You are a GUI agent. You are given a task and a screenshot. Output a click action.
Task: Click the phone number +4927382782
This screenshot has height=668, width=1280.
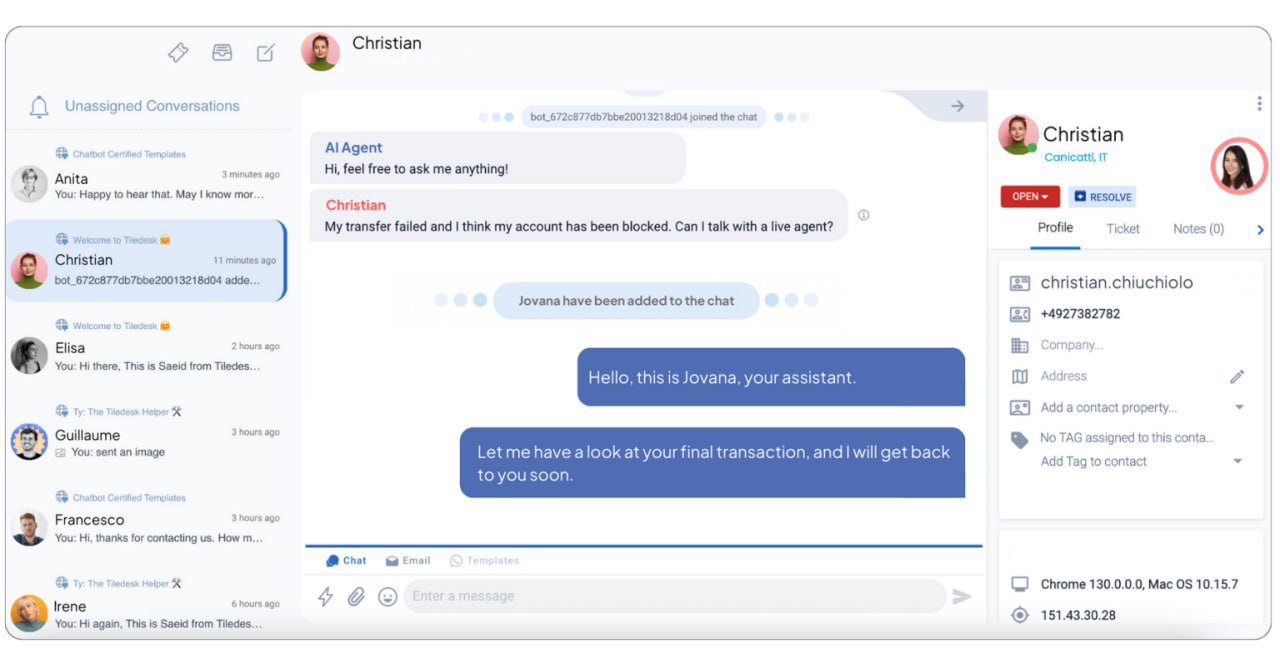pyautogui.click(x=1080, y=314)
